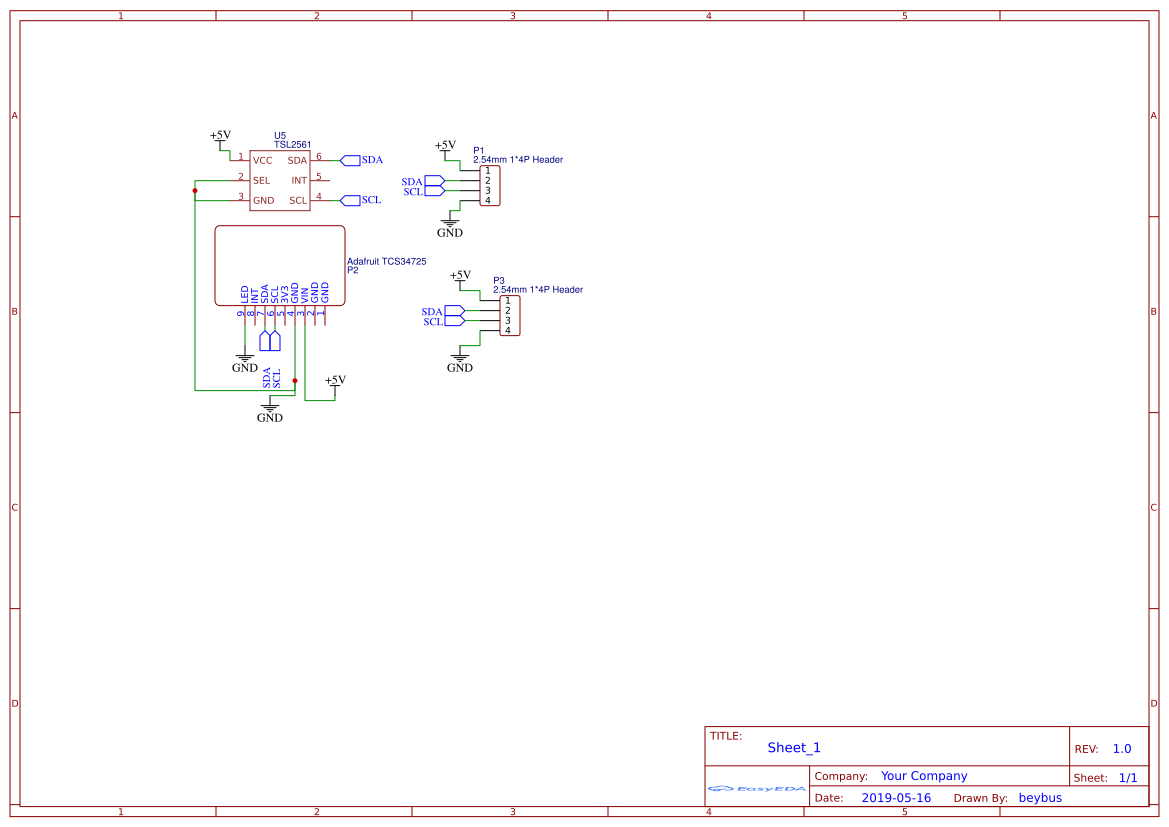Click the "Sheet_1" title text
Screen dimensions: 1169x827
(794, 748)
